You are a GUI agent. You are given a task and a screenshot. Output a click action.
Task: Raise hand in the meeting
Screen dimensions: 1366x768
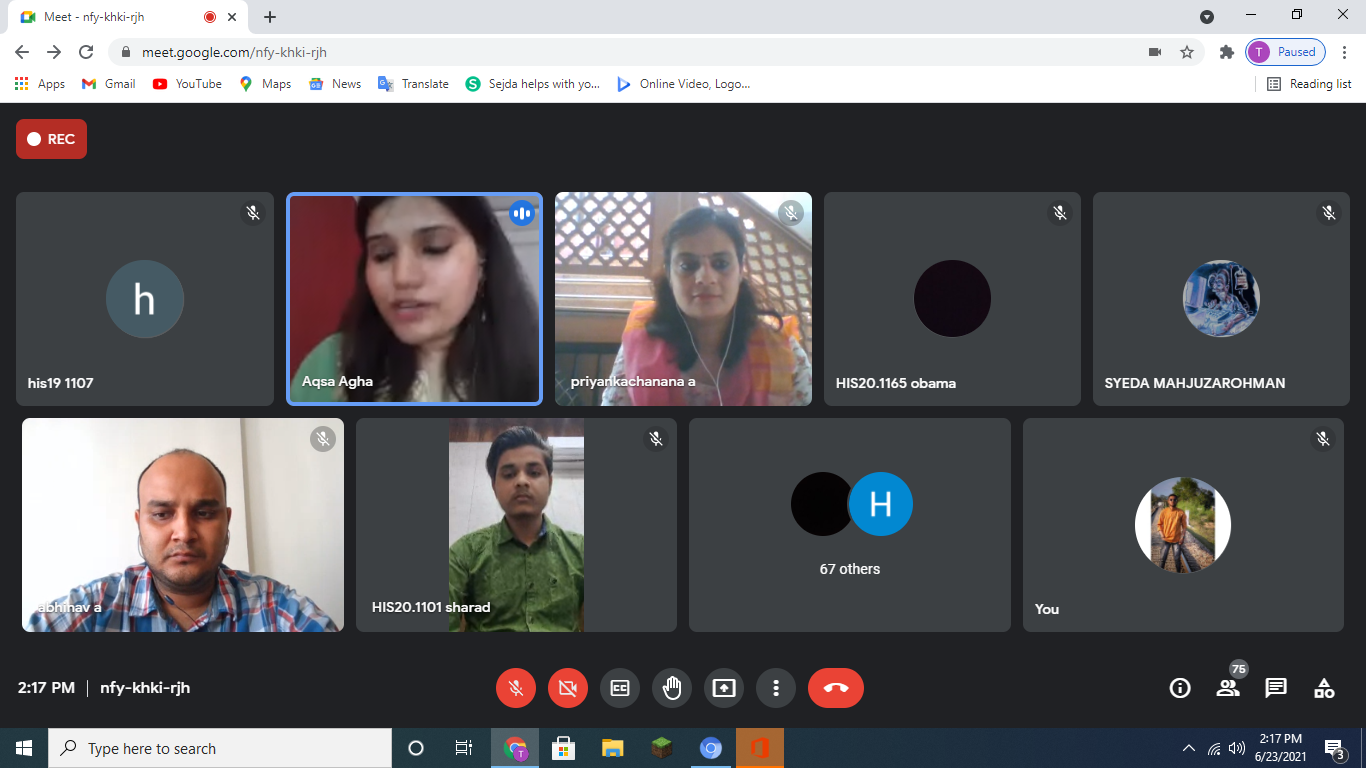click(x=672, y=688)
